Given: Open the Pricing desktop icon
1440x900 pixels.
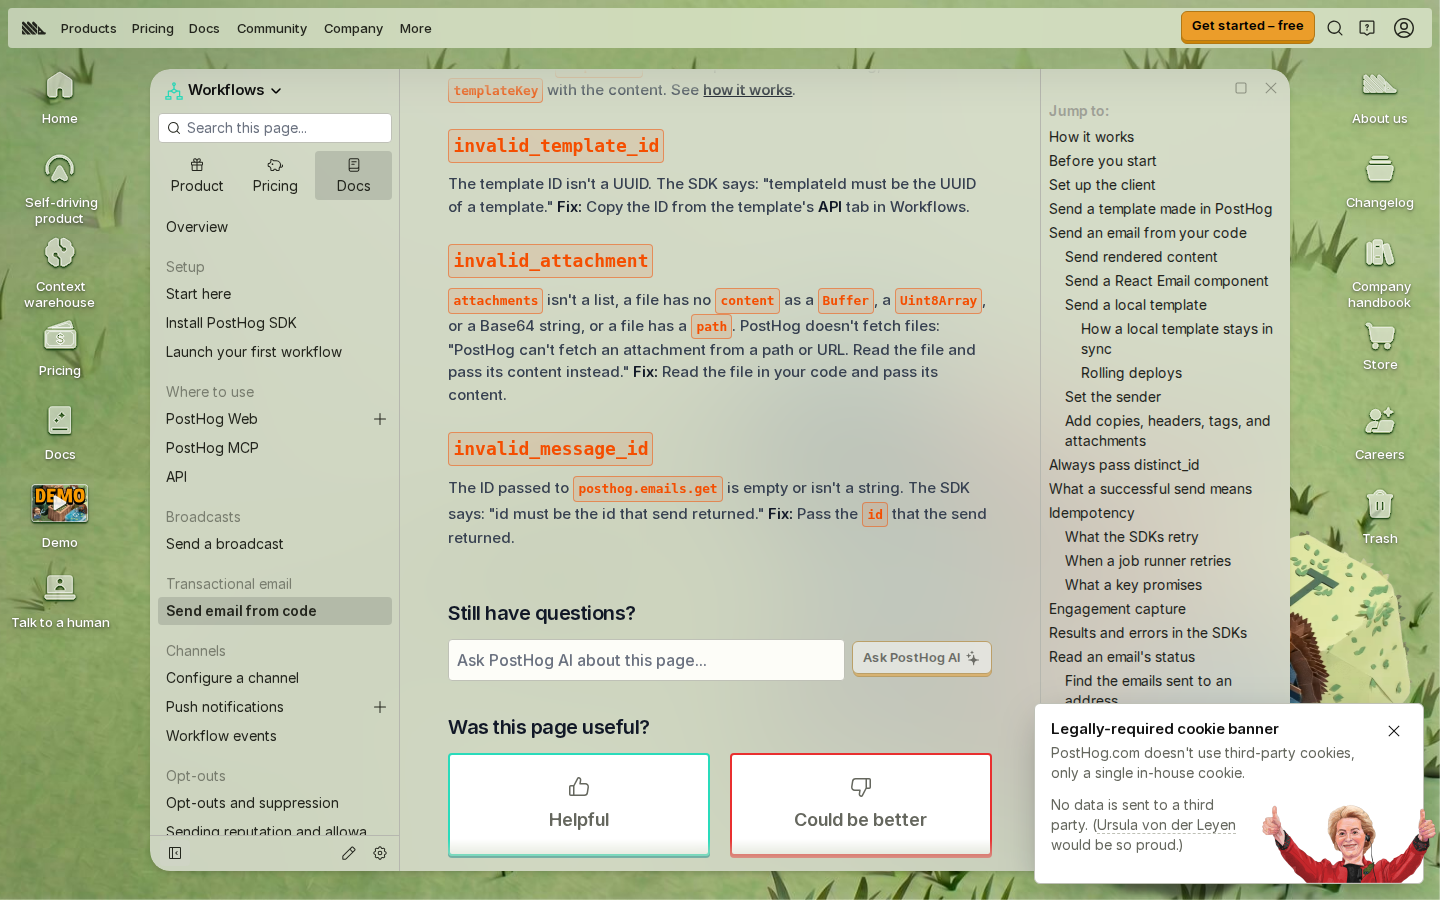Looking at the screenshot, I should click(60, 349).
